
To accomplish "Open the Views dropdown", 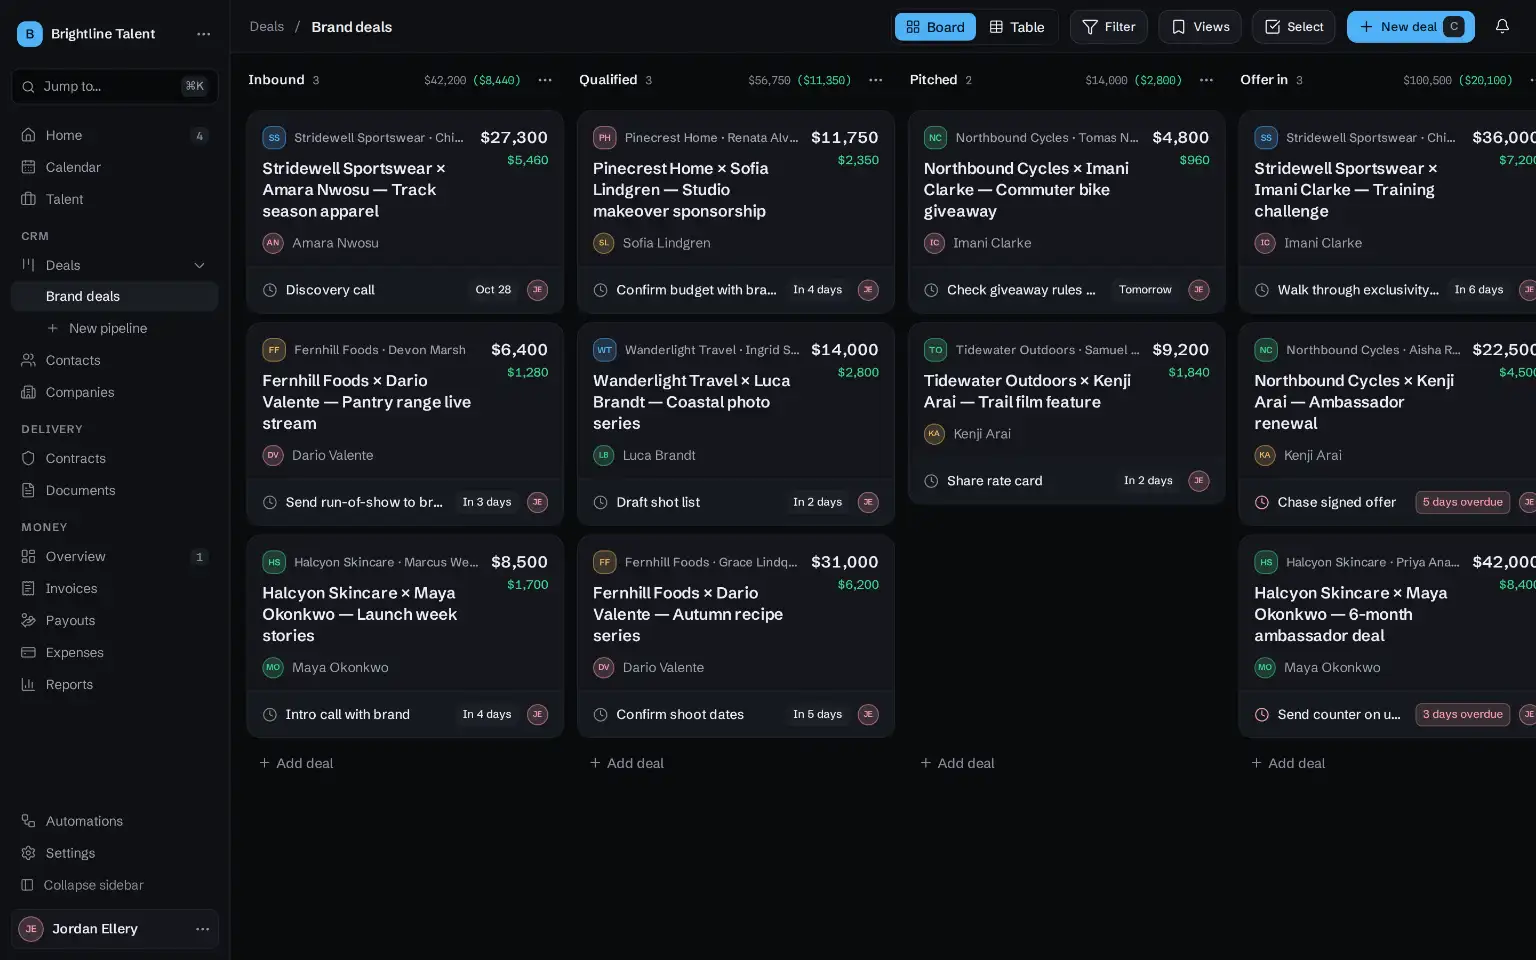I will 1200,27.
